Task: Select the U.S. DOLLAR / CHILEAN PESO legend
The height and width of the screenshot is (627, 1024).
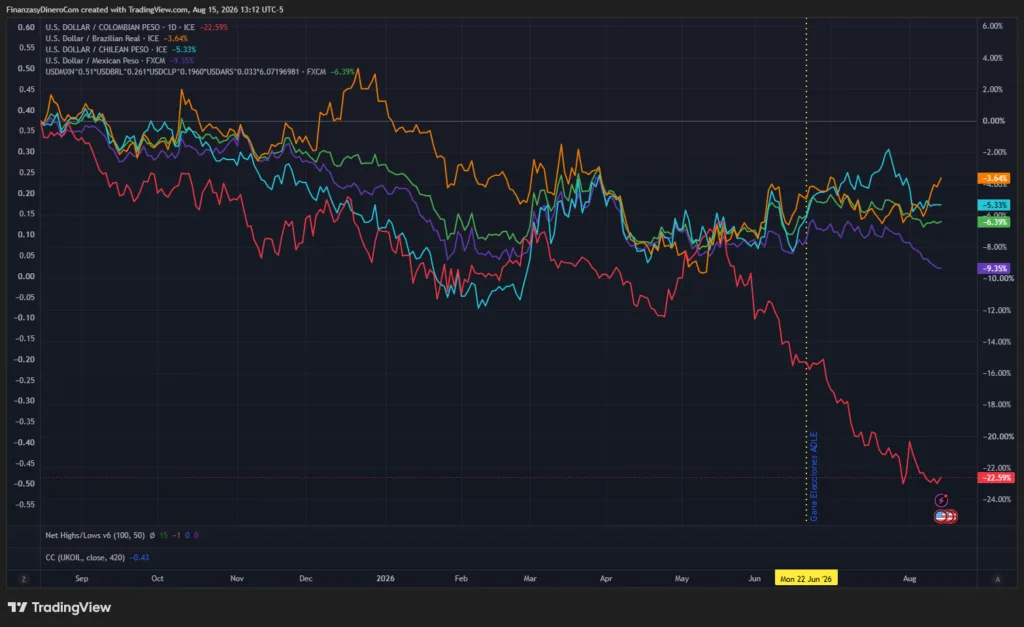Action: pyautogui.click(x=106, y=50)
